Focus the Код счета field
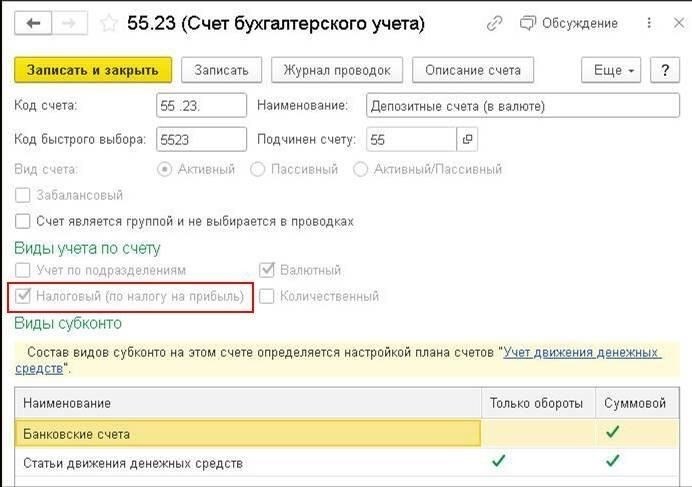The height and width of the screenshot is (487, 692). [x=201, y=106]
